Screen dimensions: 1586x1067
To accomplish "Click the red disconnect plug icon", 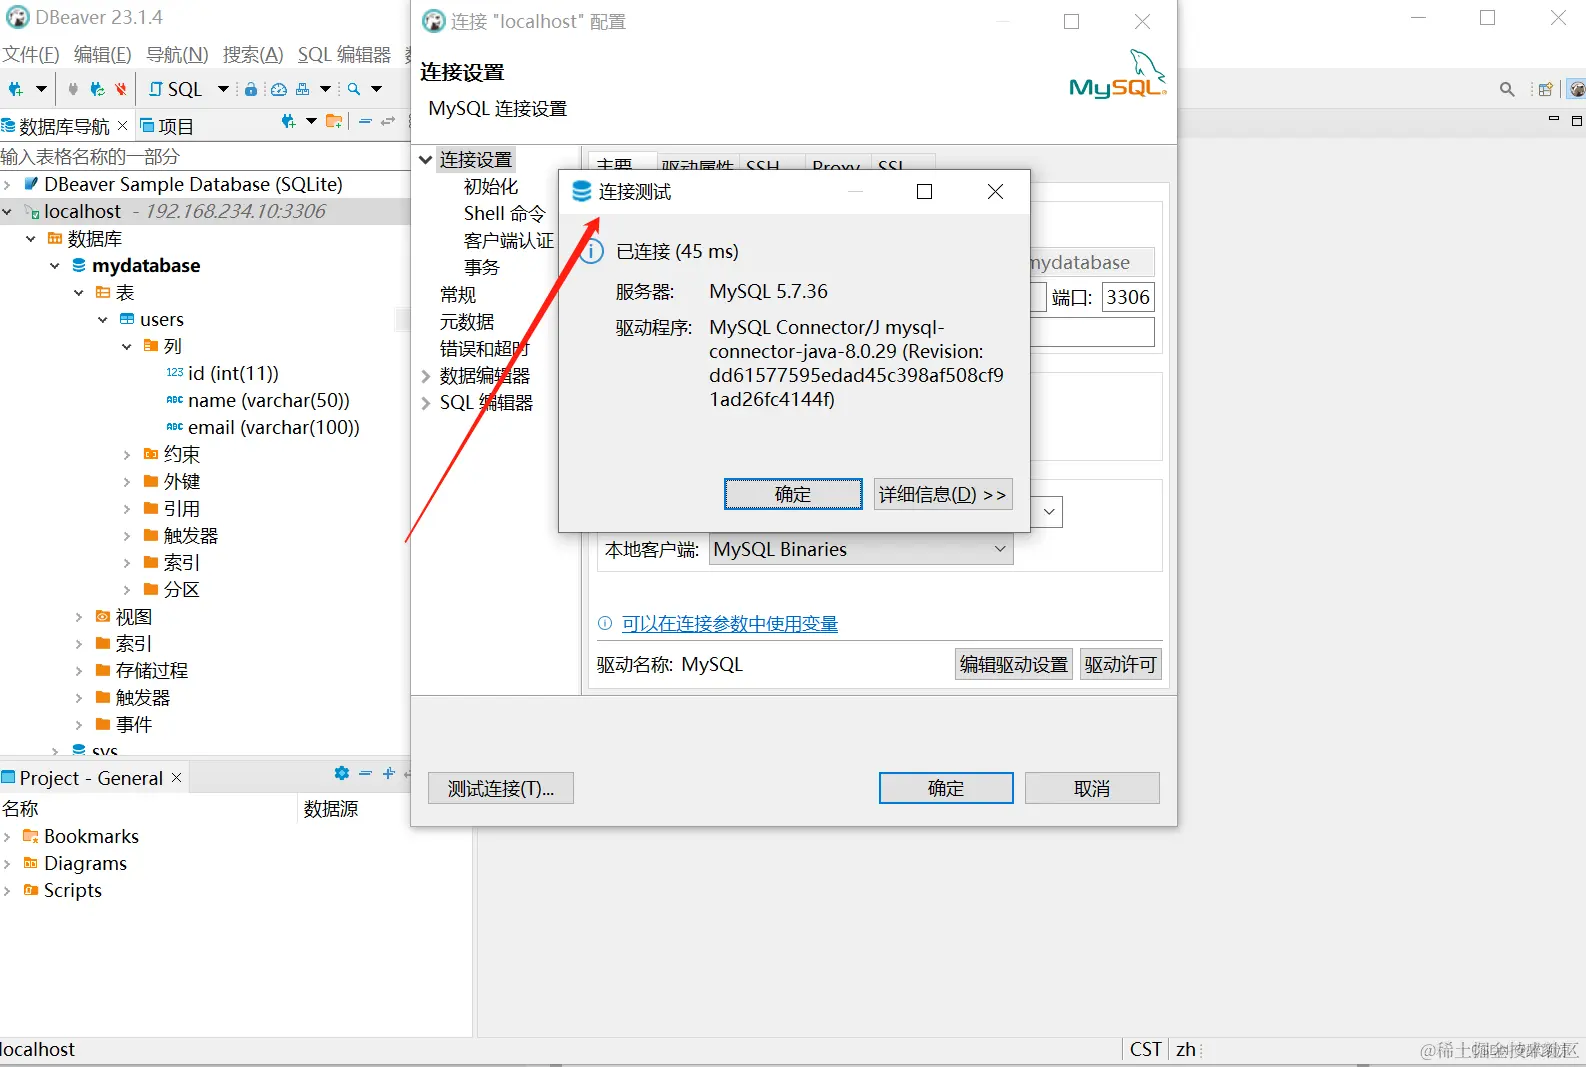I will pyautogui.click(x=121, y=89).
